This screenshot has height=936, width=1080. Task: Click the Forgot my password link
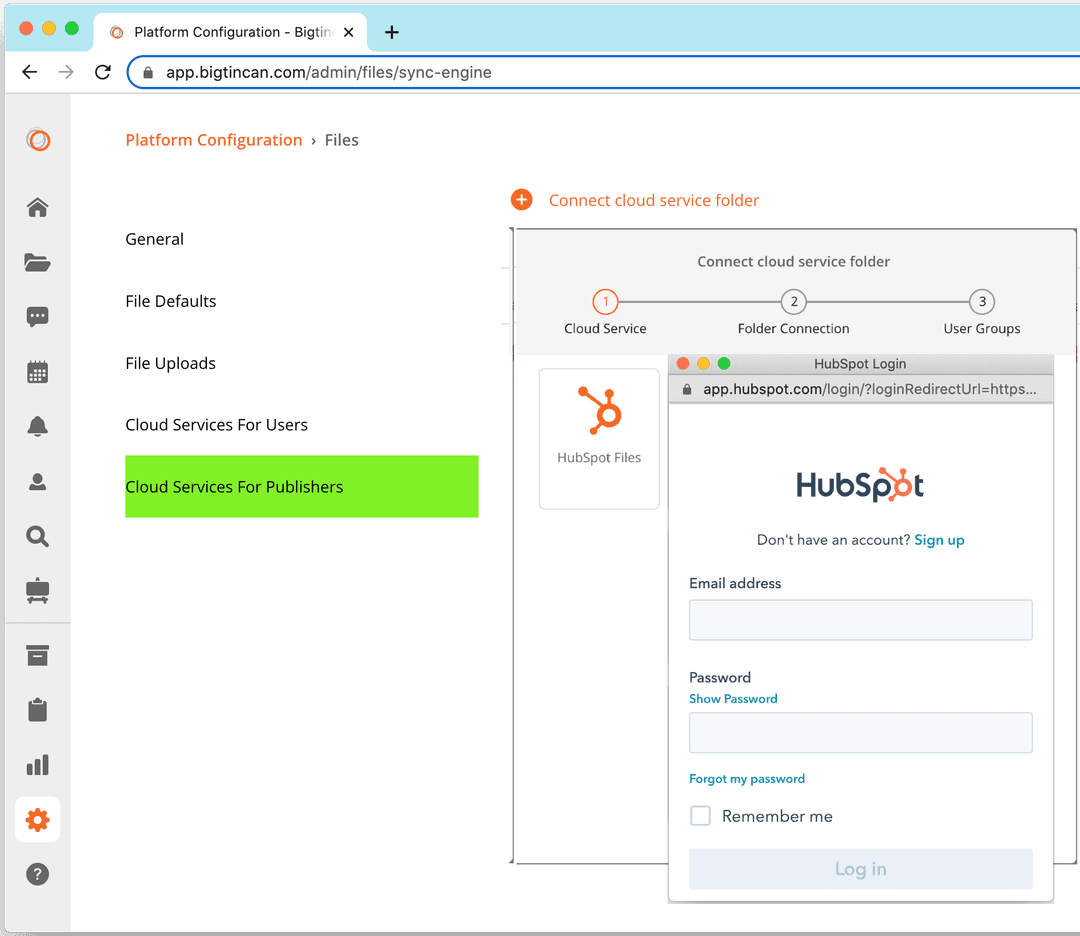pos(747,777)
